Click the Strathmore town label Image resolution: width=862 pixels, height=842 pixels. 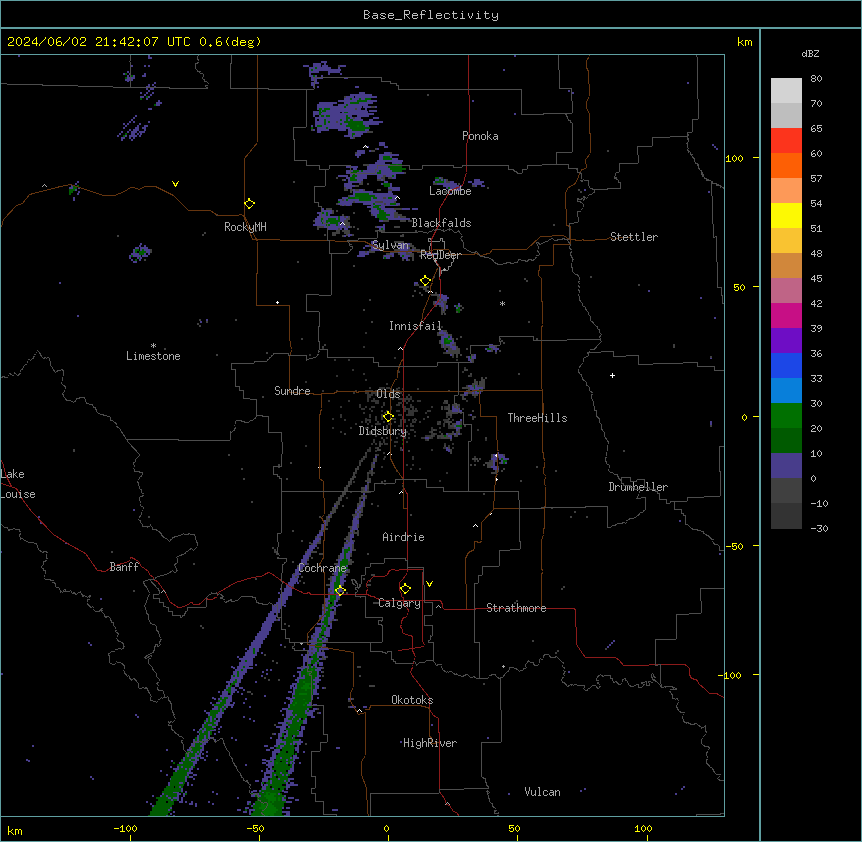pyautogui.click(x=516, y=608)
